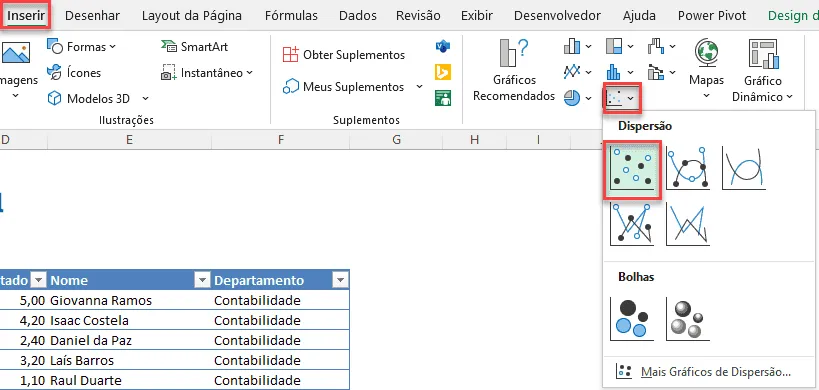Image resolution: width=819 pixels, height=390 pixels.
Task: Insert Modelos 3D
Action: 88,98
